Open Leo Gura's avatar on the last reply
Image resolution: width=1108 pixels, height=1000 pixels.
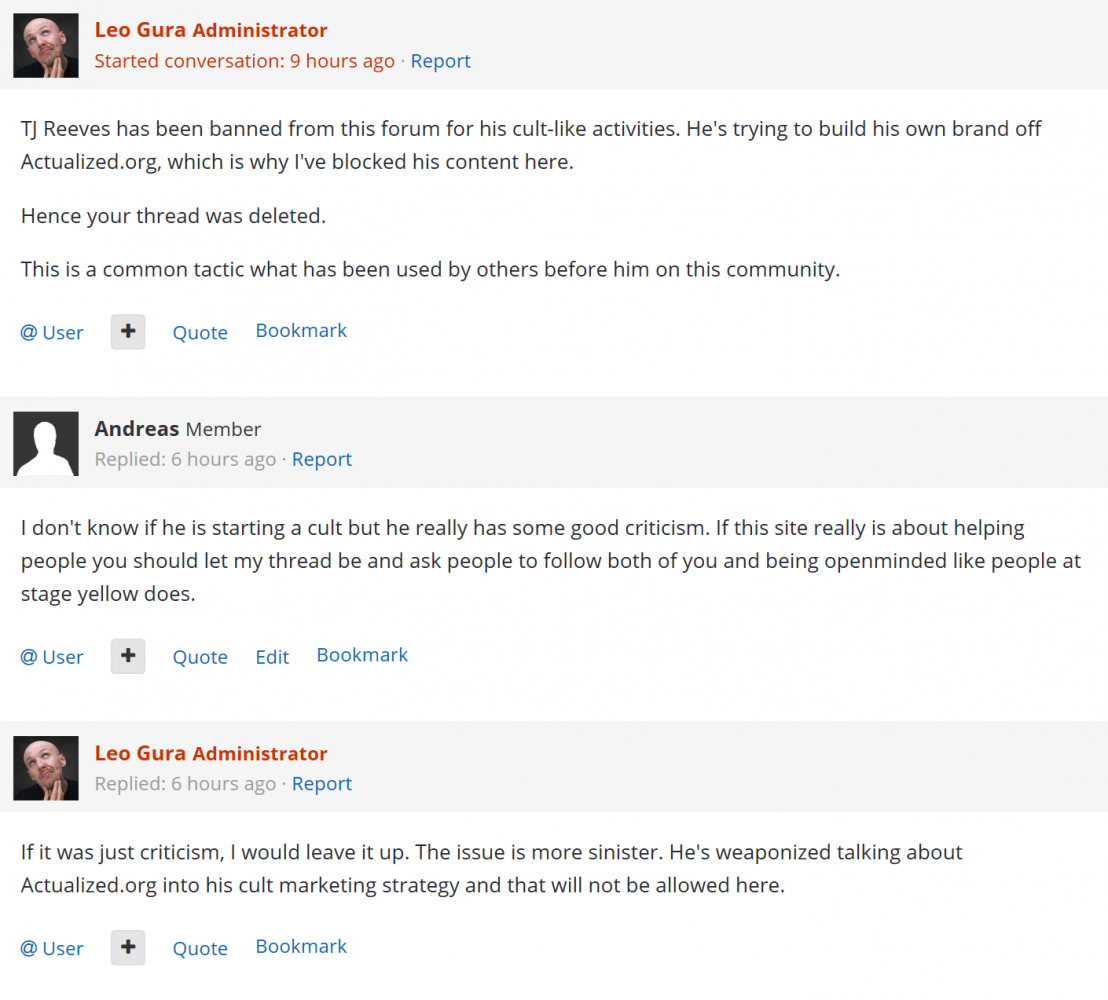[x=46, y=768]
